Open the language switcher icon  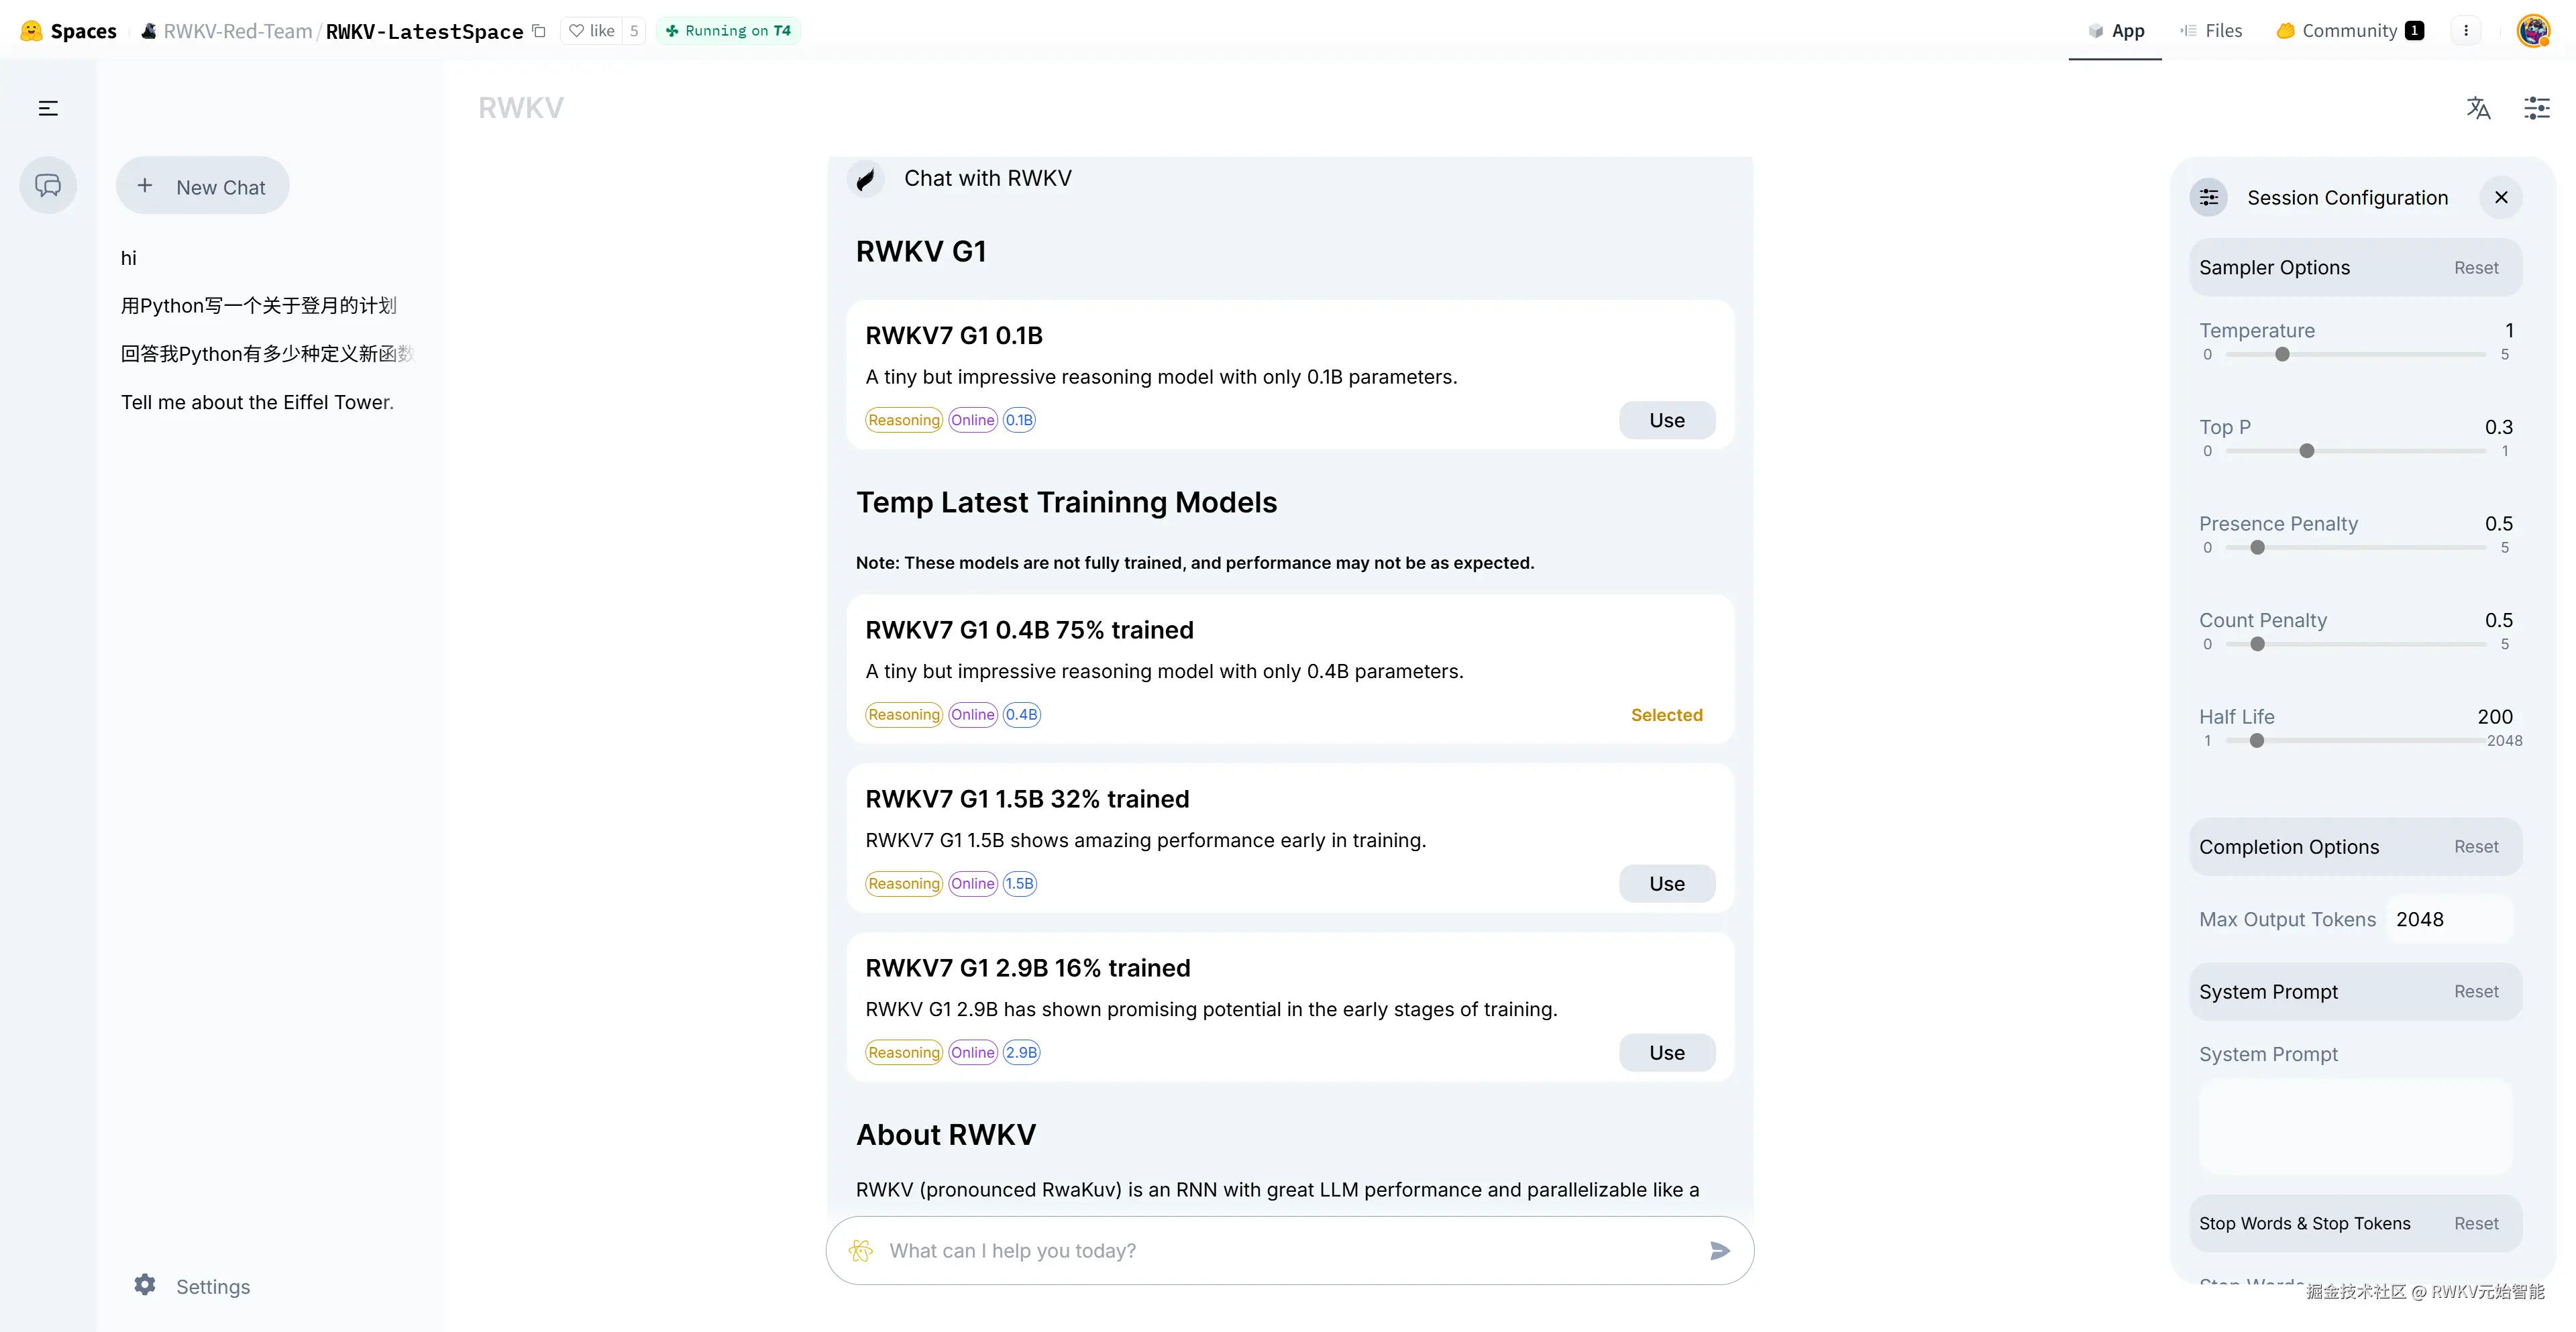tap(2479, 108)
